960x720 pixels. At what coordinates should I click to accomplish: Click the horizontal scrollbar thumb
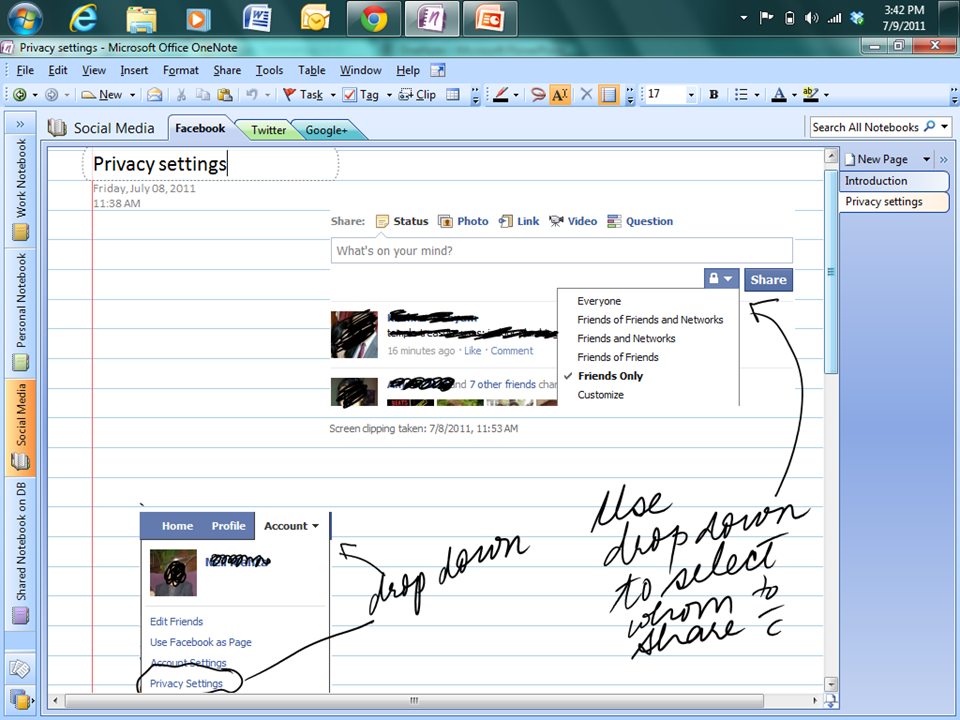click(x=414, y=700)
